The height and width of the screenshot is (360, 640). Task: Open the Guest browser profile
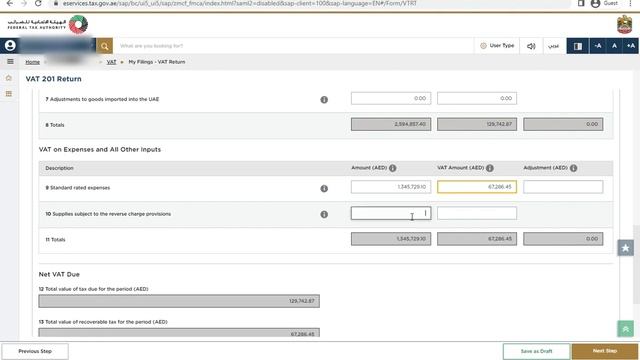[604, 3]
